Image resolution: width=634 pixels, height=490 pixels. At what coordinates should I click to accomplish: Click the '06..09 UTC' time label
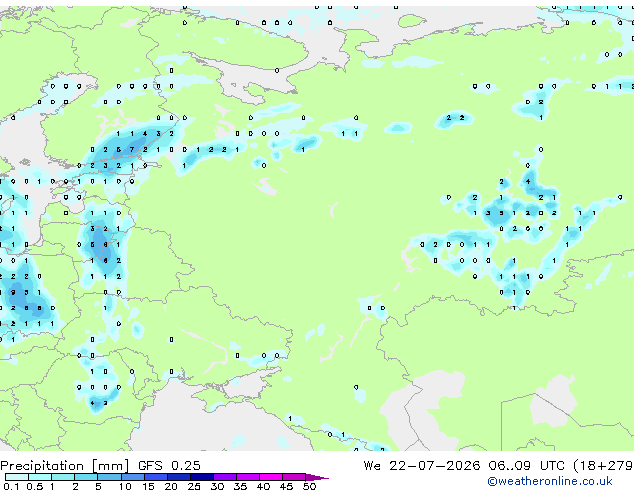526,466
